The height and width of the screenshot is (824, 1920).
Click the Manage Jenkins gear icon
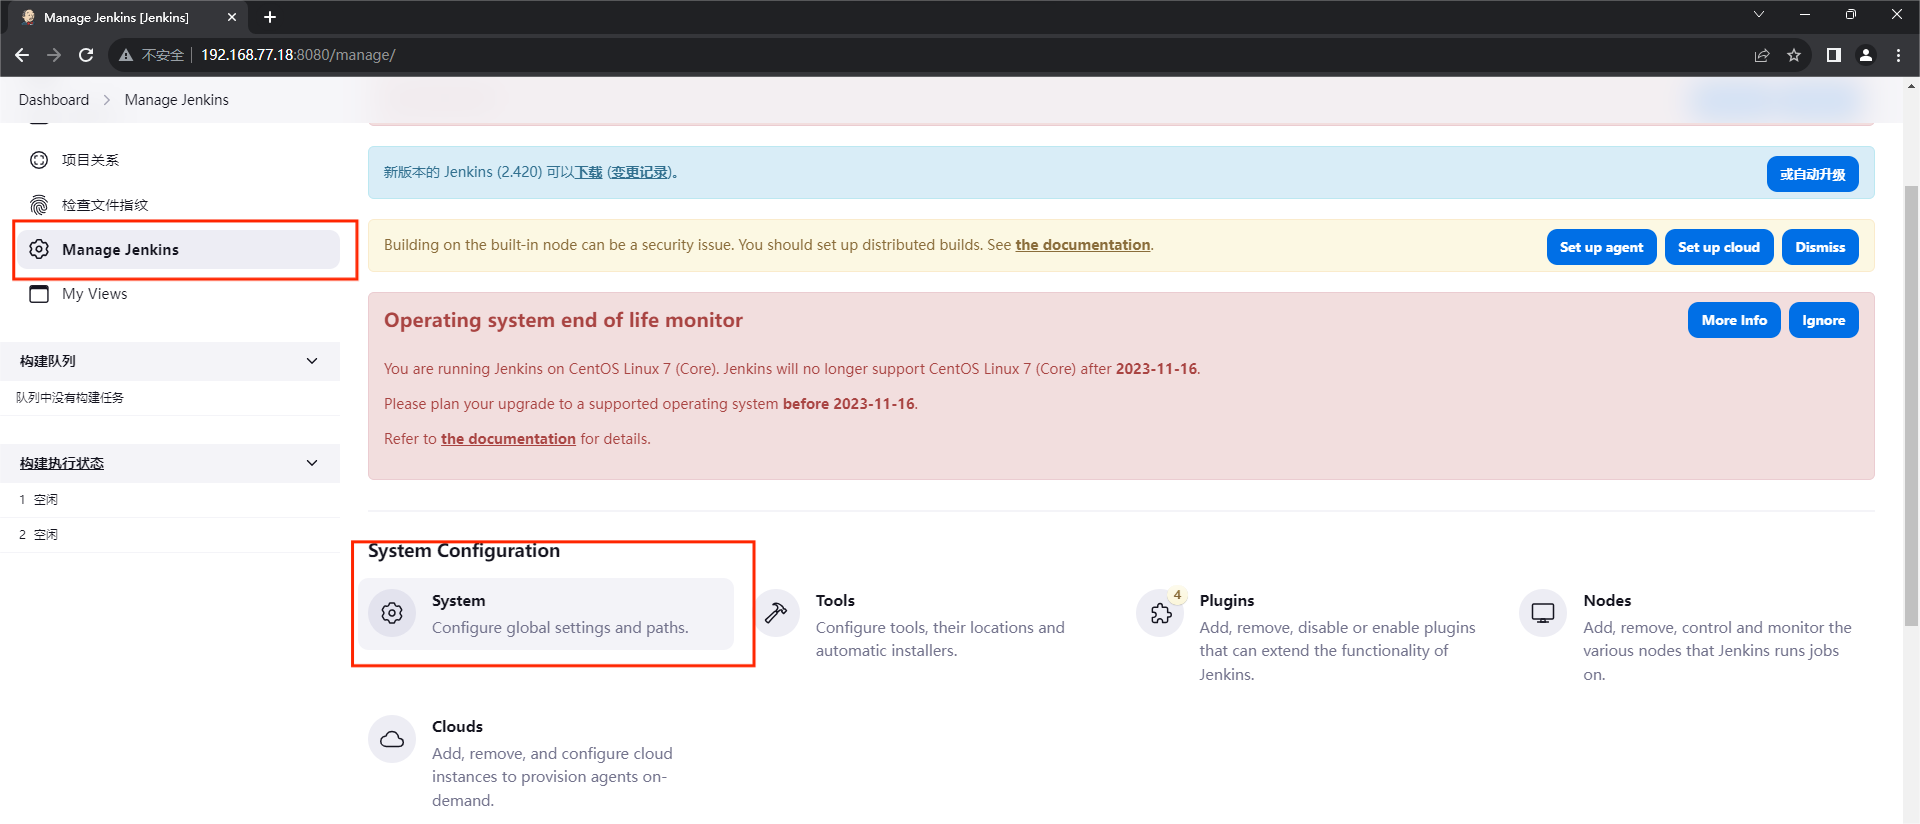(39, 249)
